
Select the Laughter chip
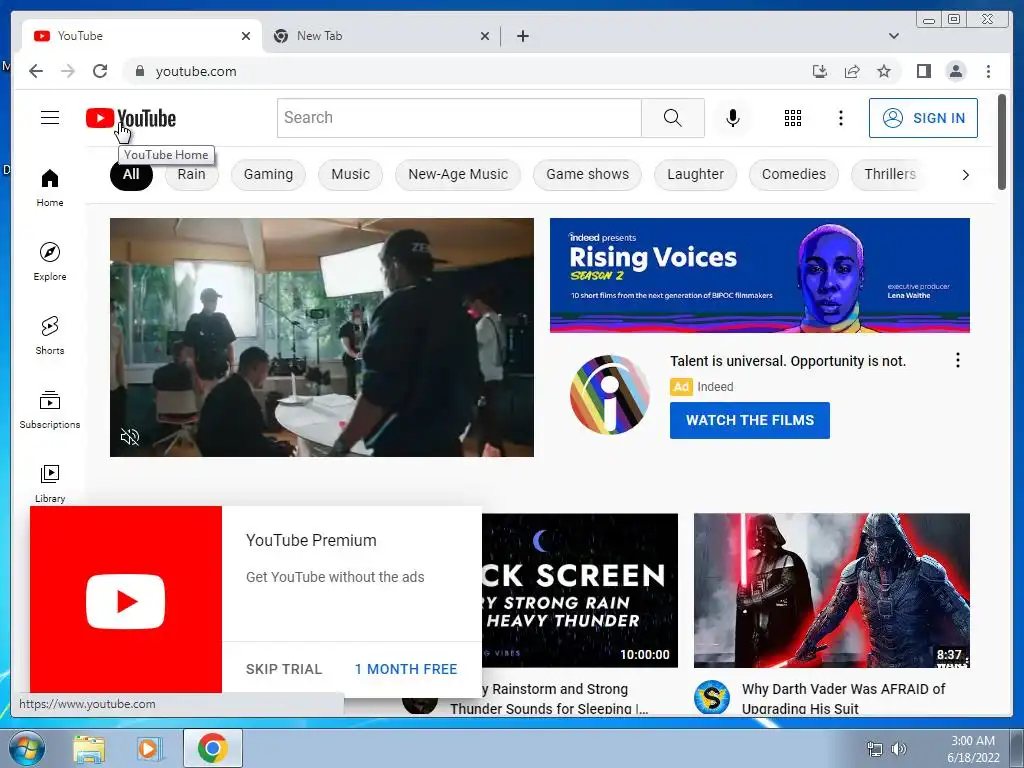[x=696, y=174]
